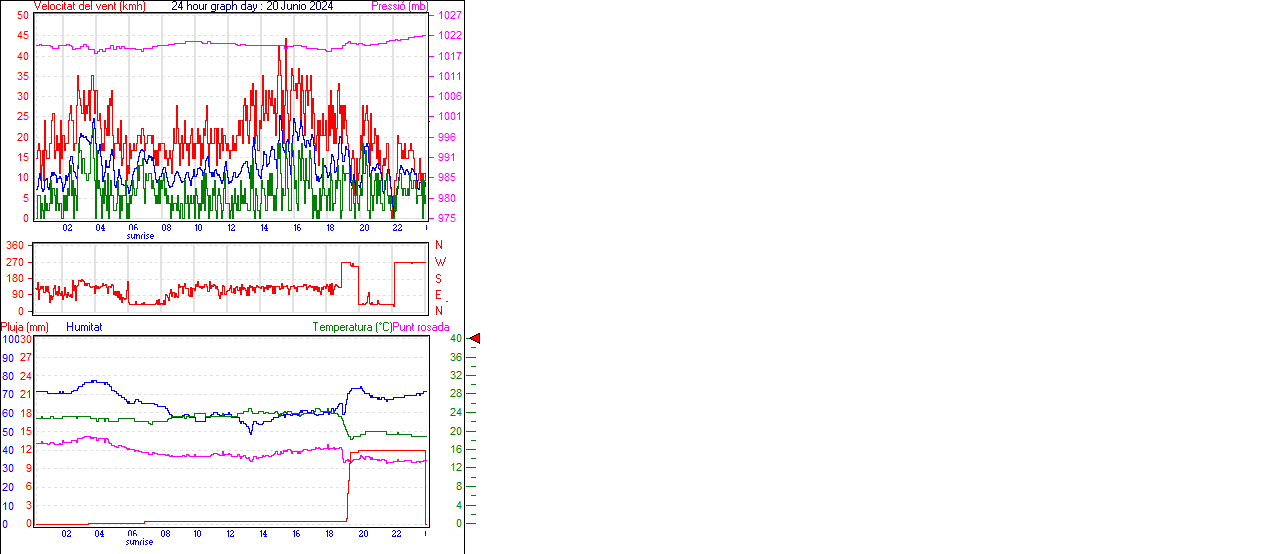Click 50 on the wind speed axis

[x=23, y=16]
